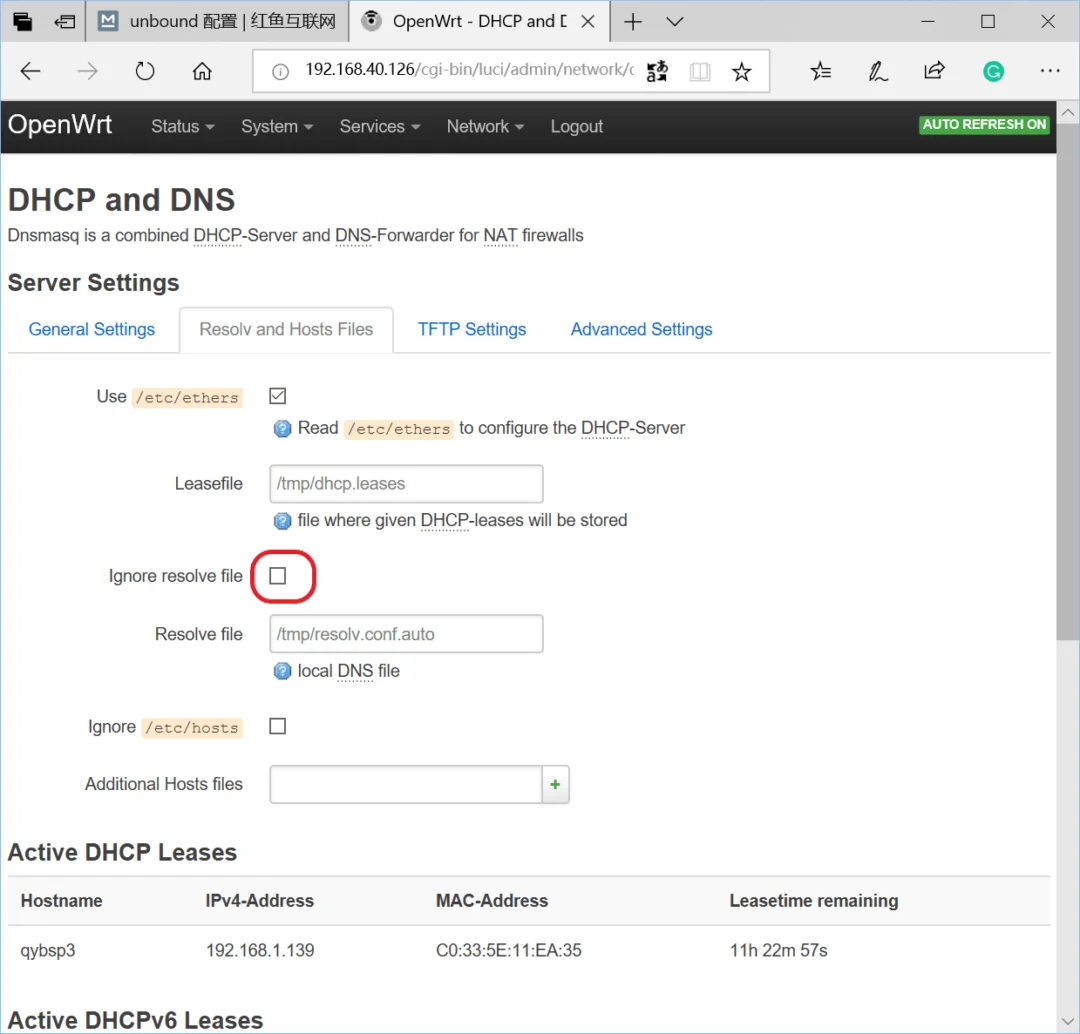
Task: Toggle the AUTO REFRESH ON button
Action: point(984,125)
